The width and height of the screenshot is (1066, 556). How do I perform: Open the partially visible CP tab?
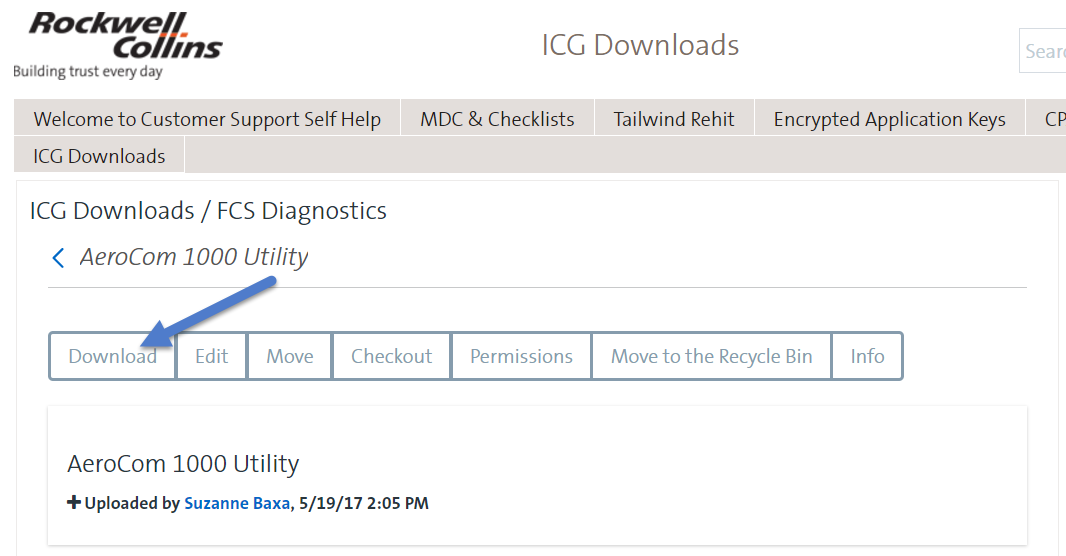point(1046,118)
